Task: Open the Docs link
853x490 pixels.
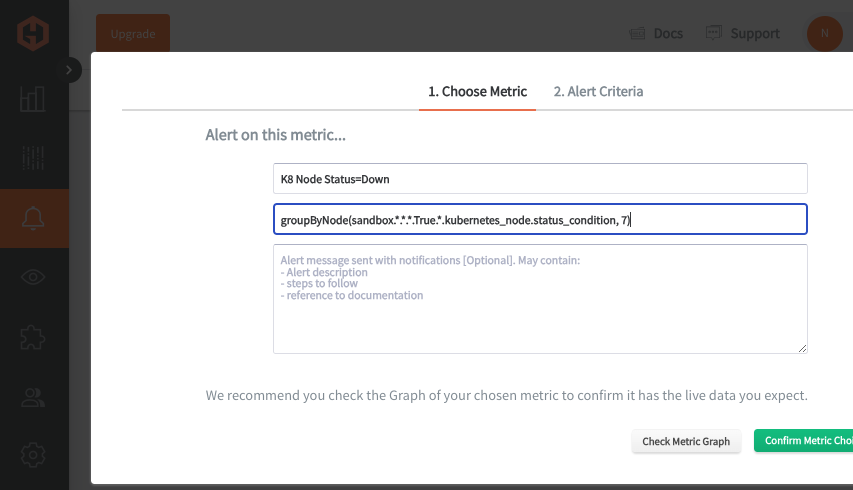Action: pos(656,34)
